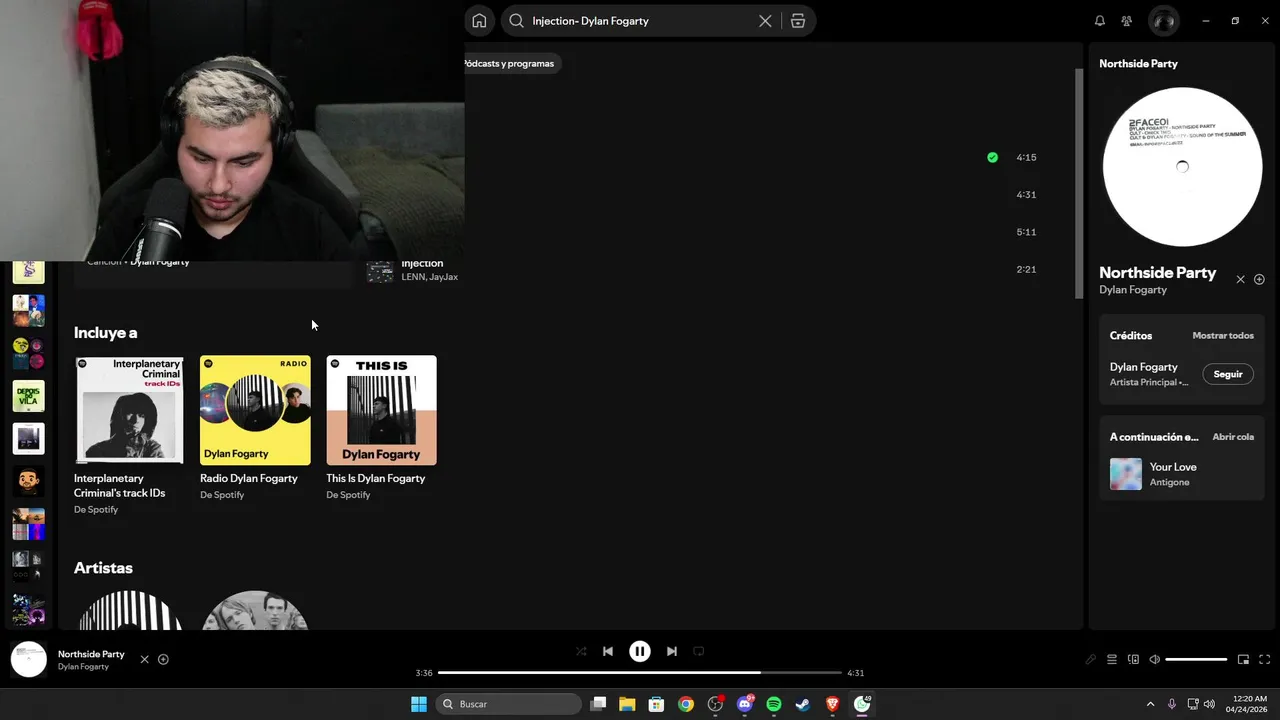The width and height of the screenshot is (1280, 720).
Task: Open File Explorer from taskbar
Action: 627,704
